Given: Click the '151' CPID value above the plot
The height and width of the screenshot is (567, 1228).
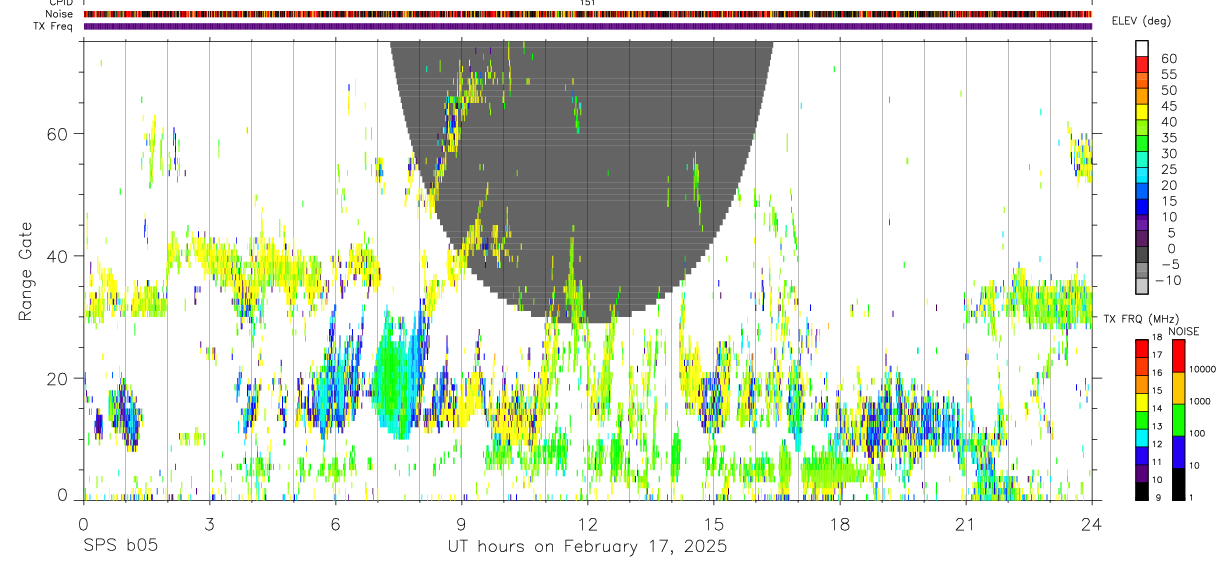Looking at the screenshot, I should click(x=588, y=3).
